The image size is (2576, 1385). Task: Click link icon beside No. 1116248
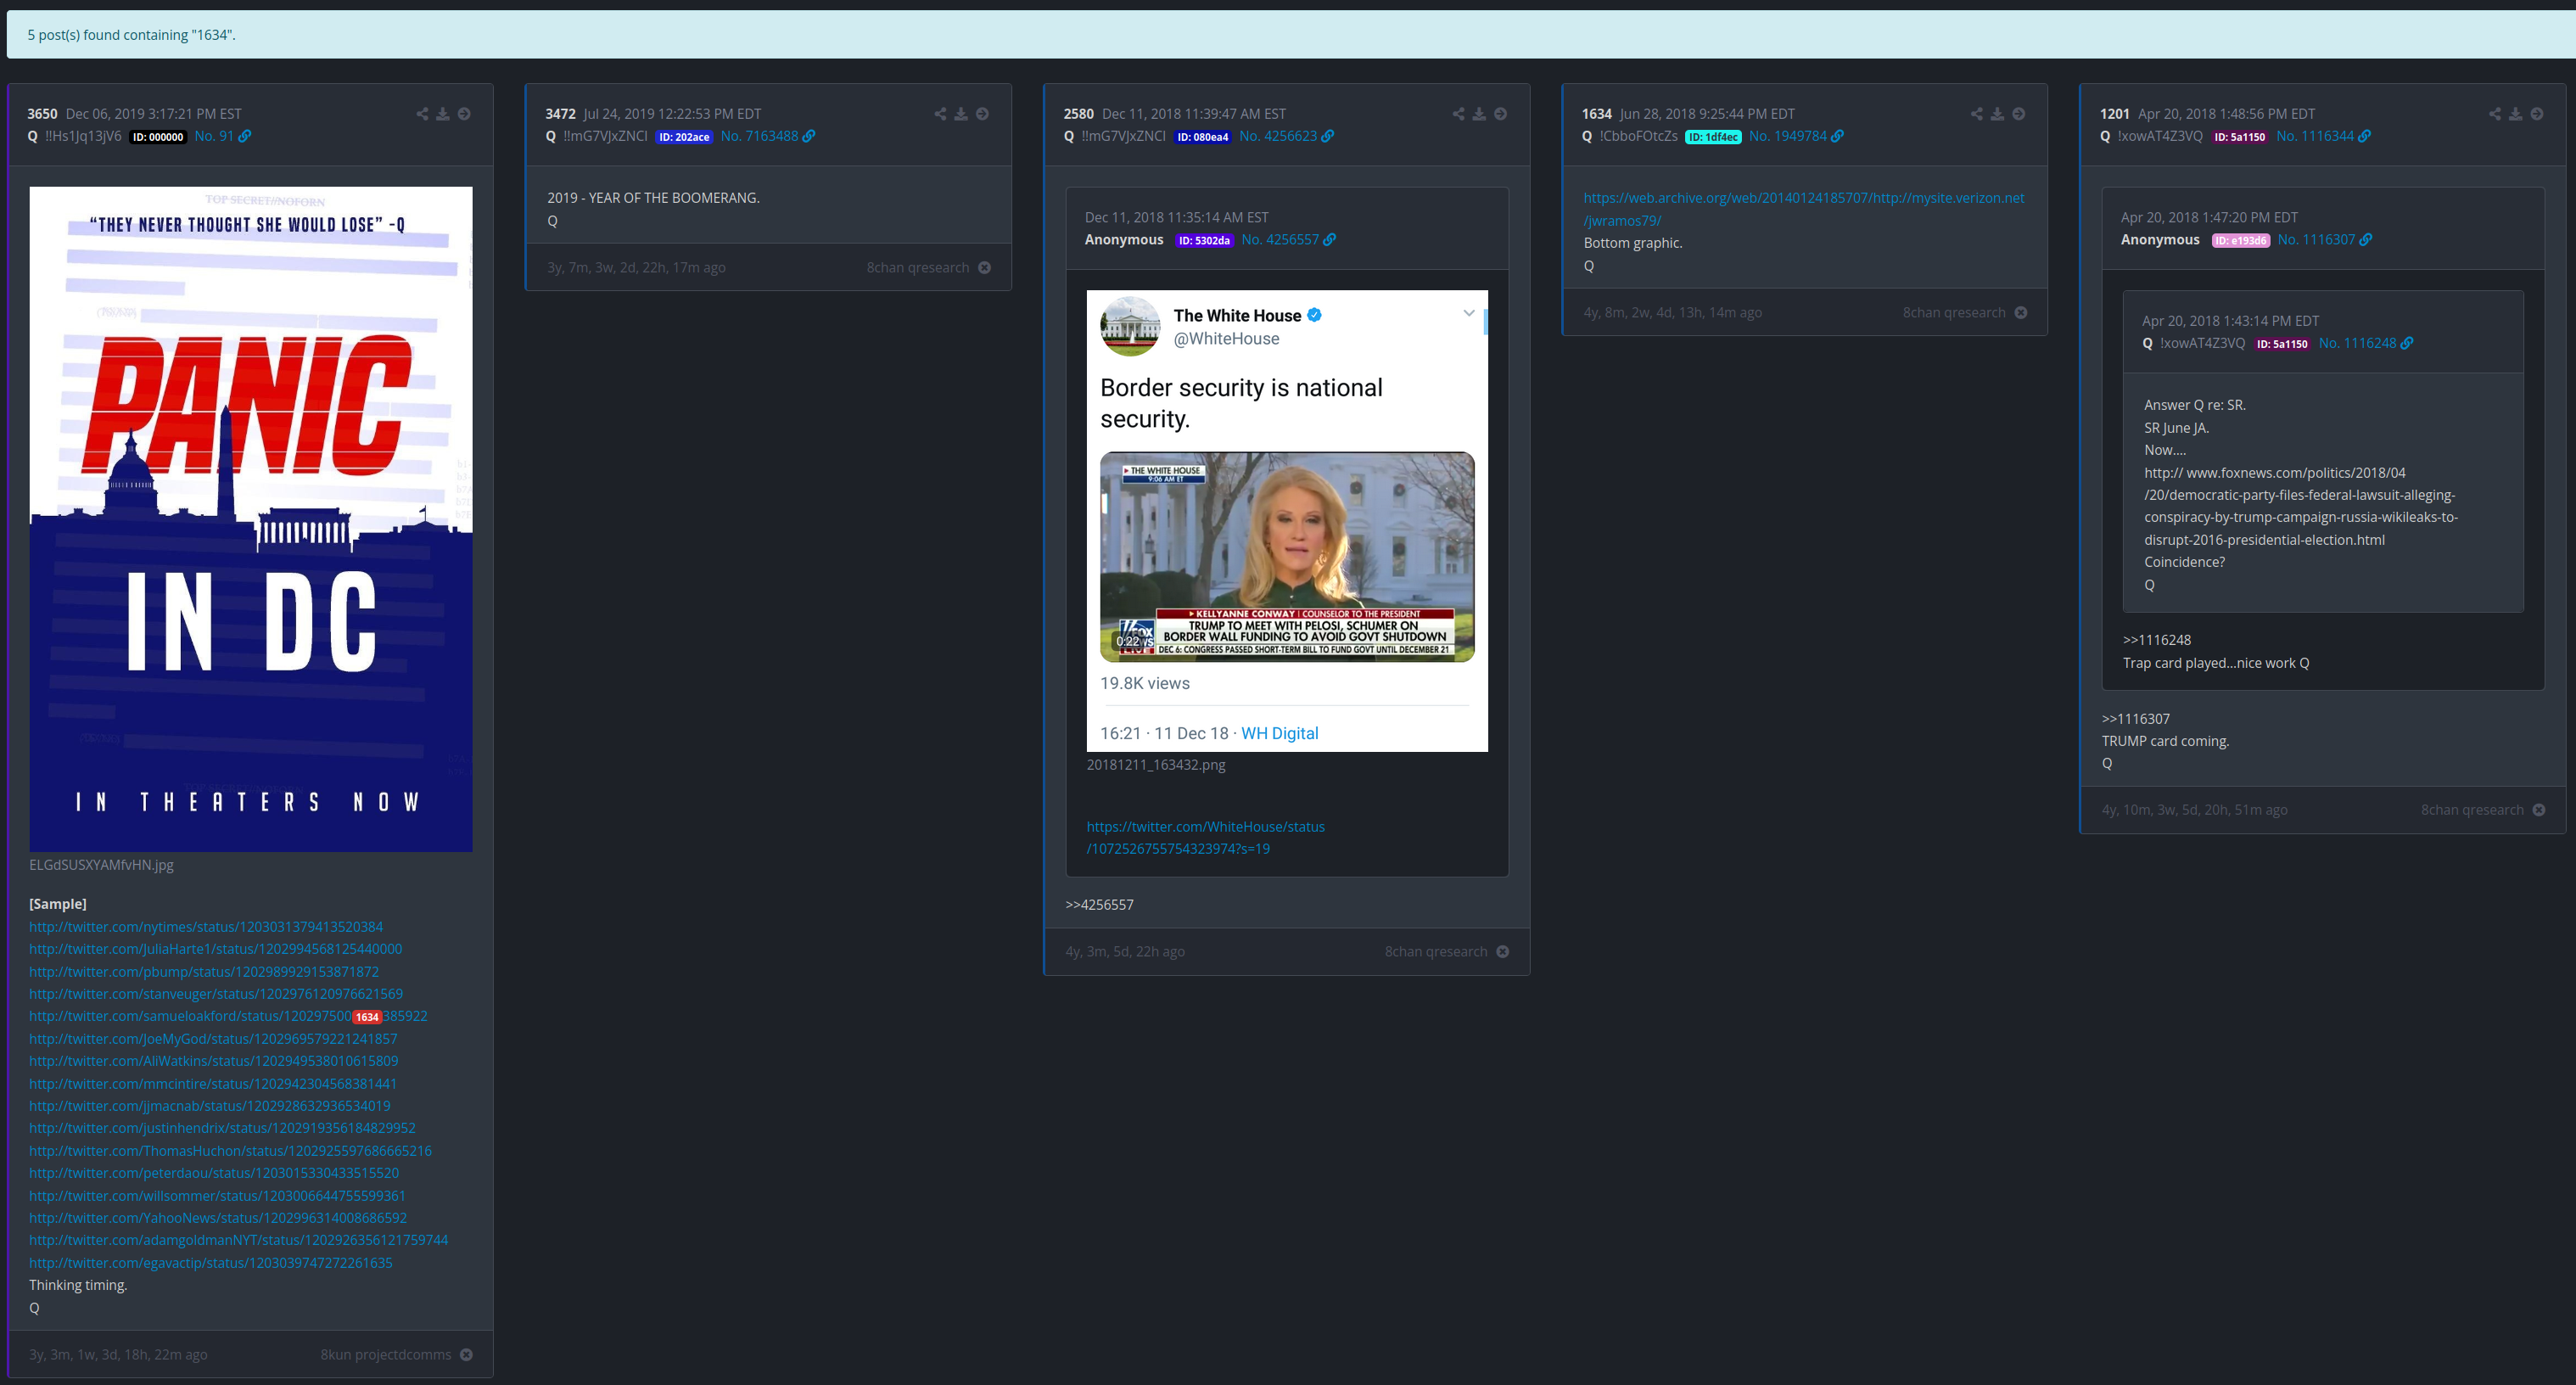pos(2406,343)
